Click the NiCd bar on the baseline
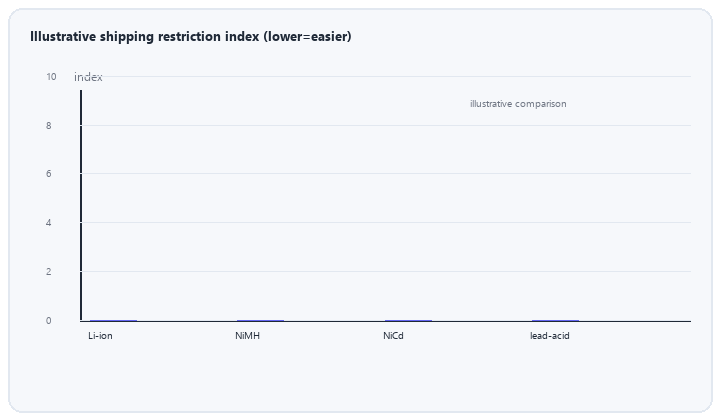720x420 pixels. pyautogui.click(x=408, y=320)
